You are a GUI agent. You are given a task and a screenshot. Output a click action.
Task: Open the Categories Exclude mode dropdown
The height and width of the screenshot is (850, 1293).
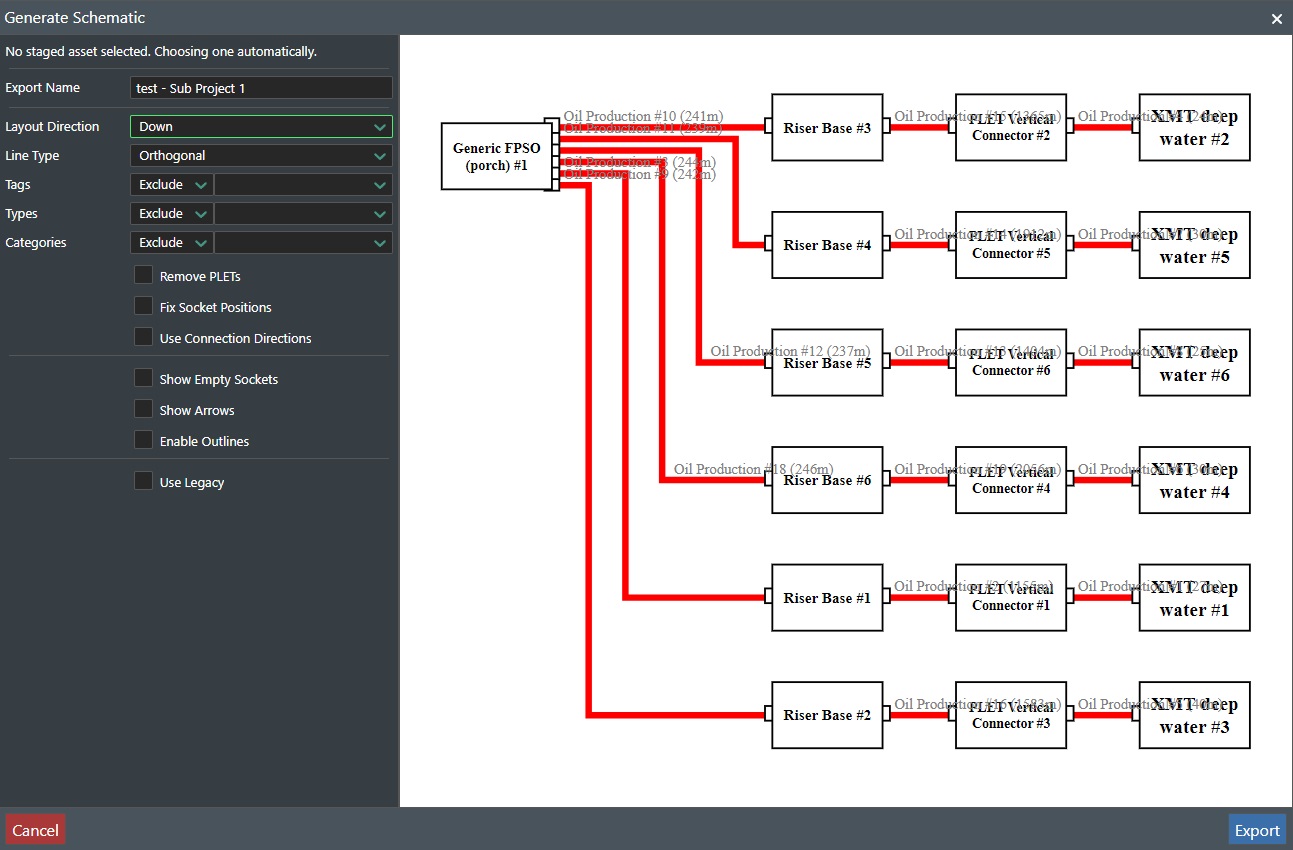point(171,243)
